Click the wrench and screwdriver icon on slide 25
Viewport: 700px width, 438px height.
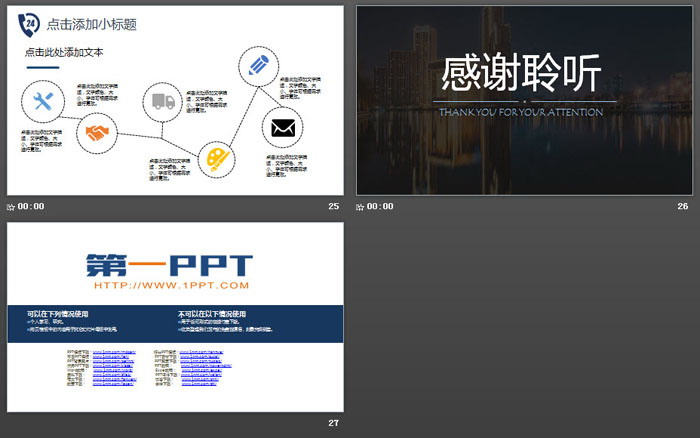tap(43, 102)
